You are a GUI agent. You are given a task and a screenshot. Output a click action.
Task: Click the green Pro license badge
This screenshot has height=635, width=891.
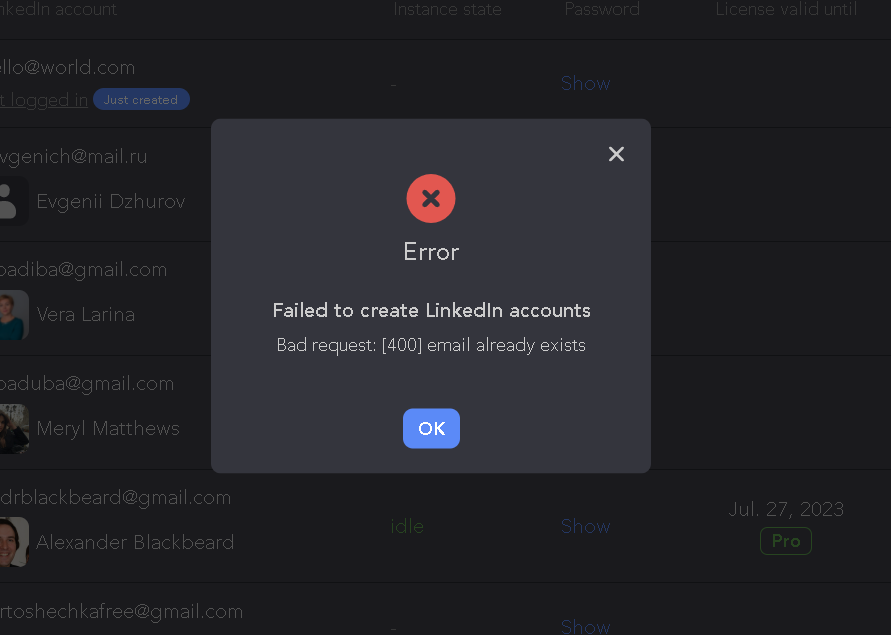pyautogui.click(x=786, y=541)
